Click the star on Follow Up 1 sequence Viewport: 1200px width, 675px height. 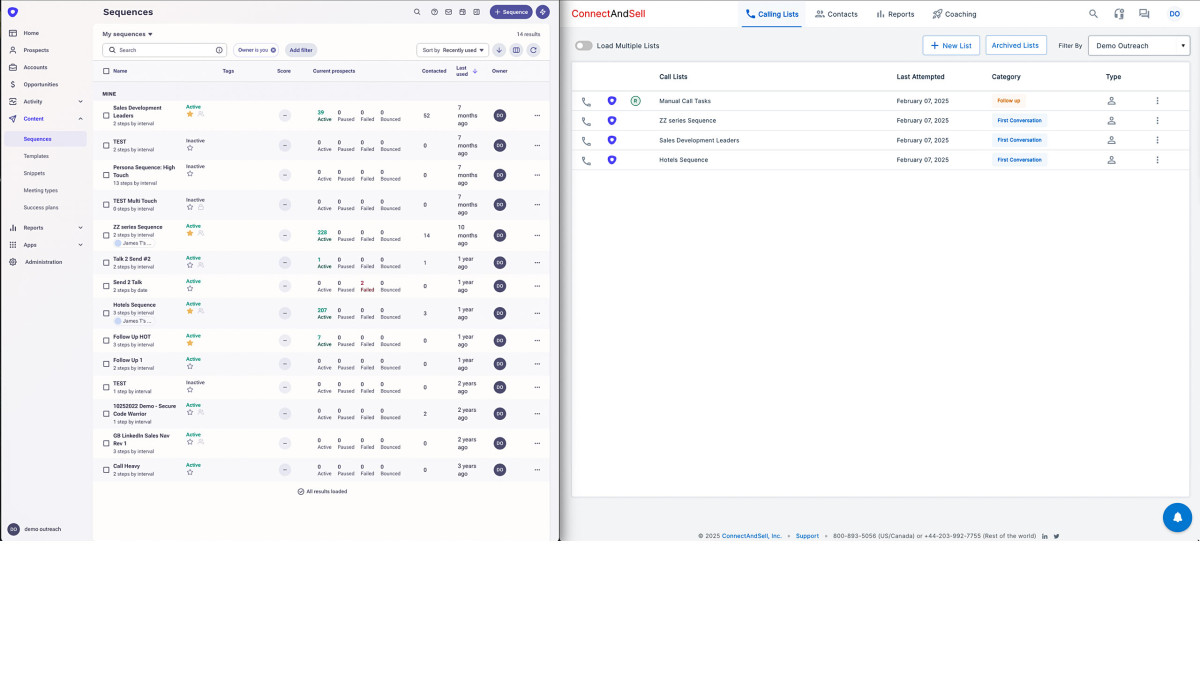pyautogui.click(x=190, y=367)
